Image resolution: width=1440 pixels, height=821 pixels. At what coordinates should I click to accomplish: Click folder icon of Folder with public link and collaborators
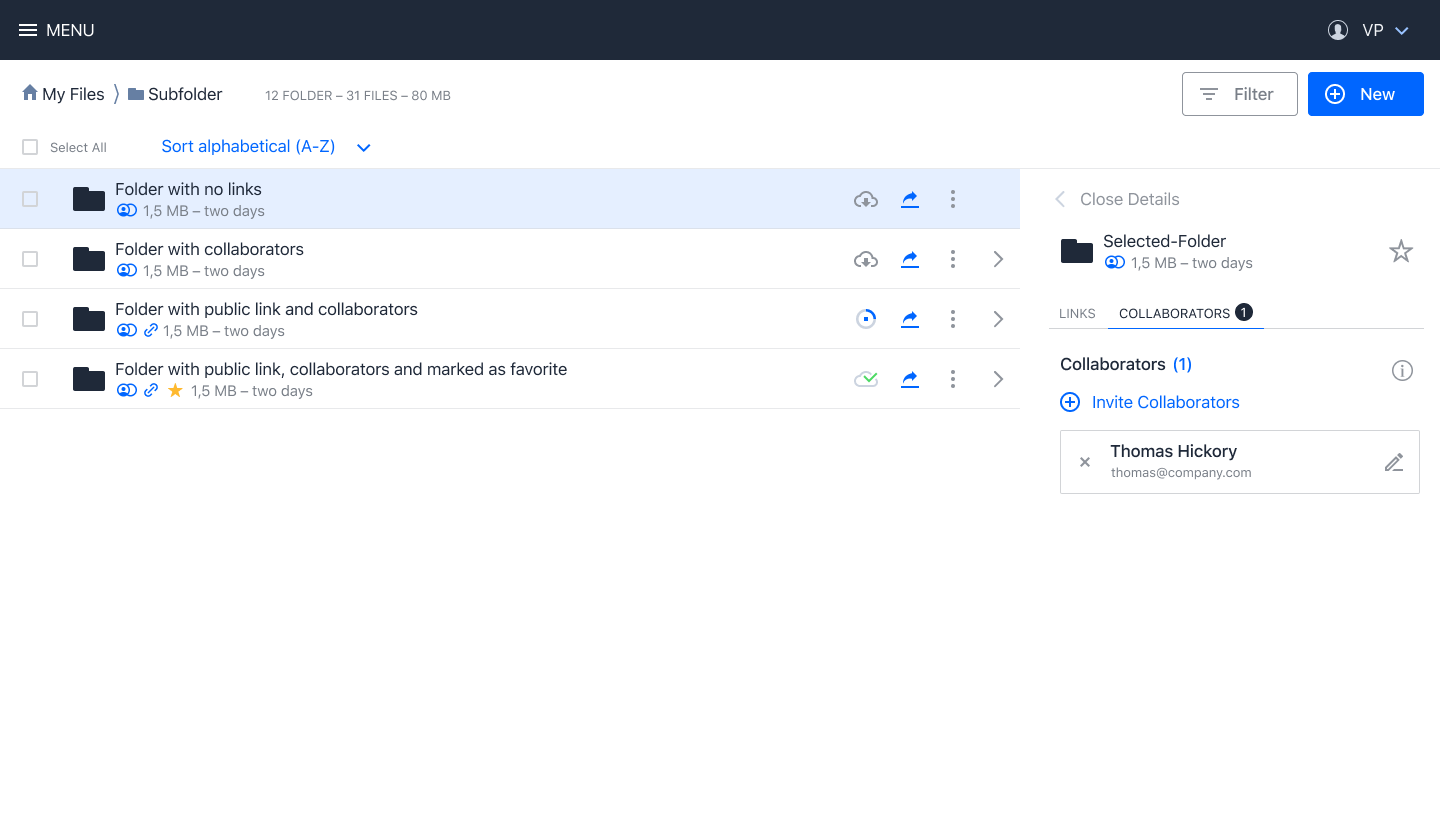[x=89, y=319]
